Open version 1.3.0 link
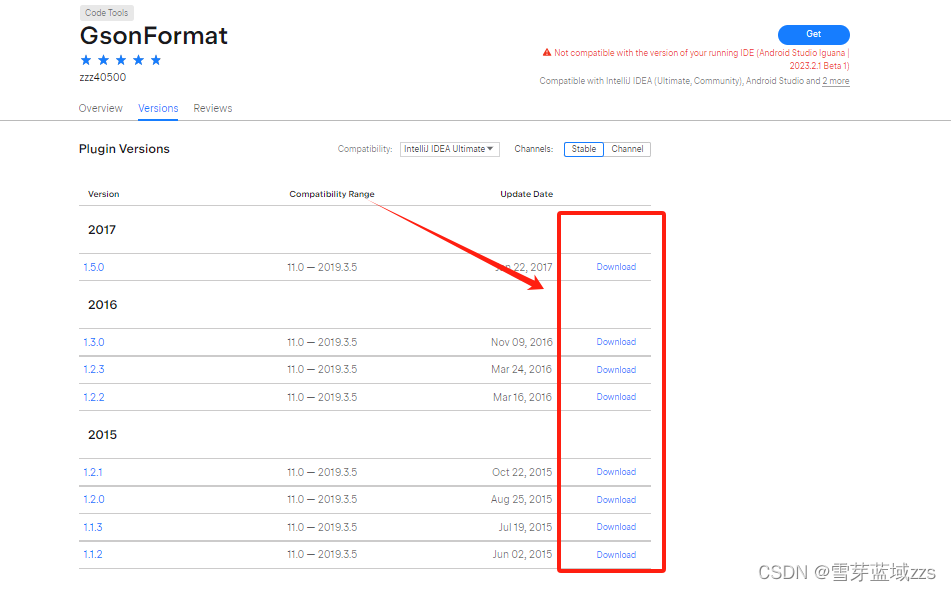951x591 pixels. point(94,342)
